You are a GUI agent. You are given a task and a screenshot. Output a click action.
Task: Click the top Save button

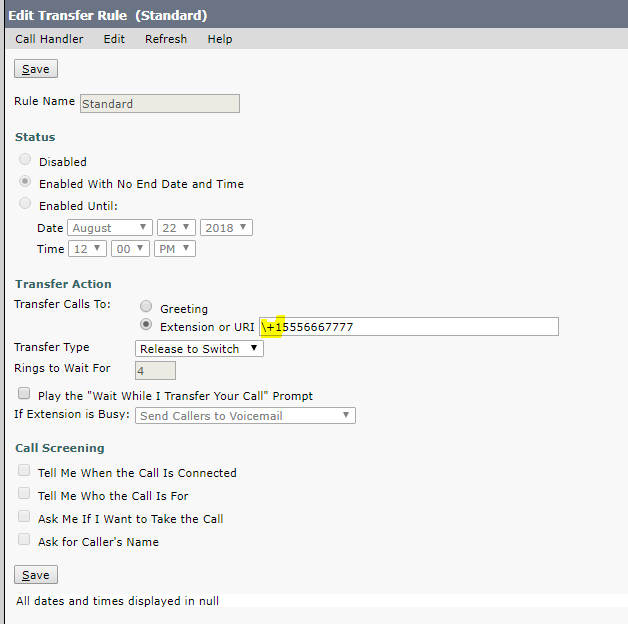(x=36, y=69)
